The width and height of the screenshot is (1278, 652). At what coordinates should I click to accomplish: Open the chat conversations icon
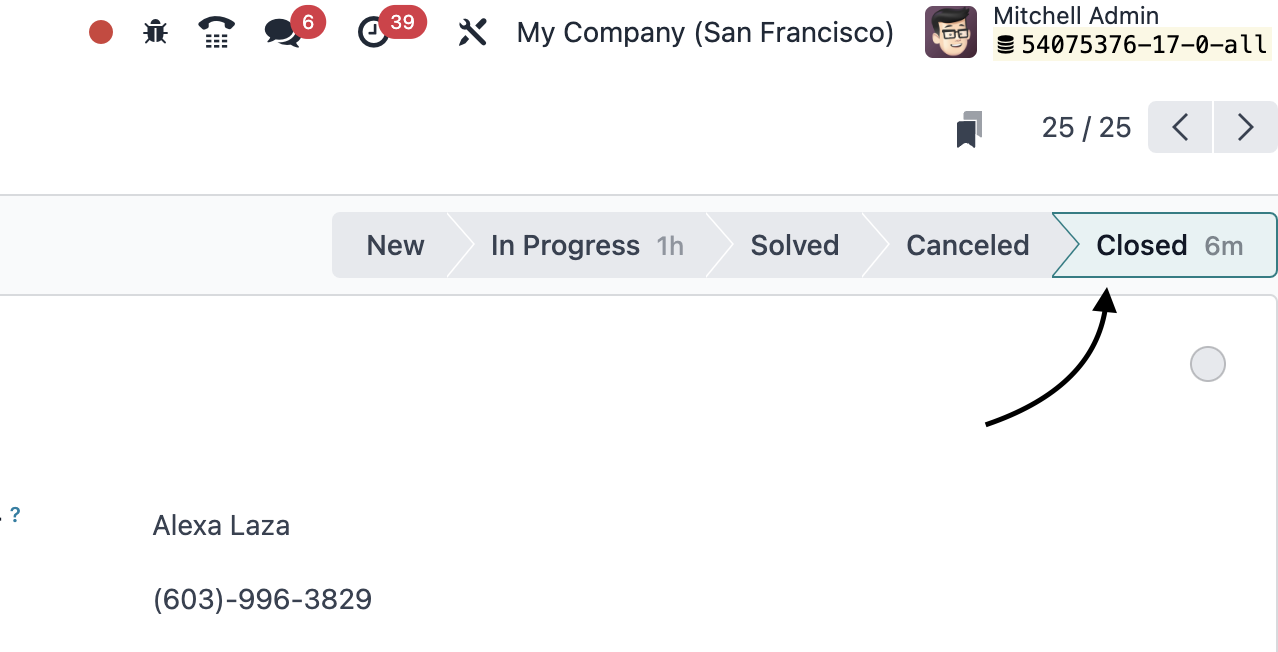click(x=282, y=32)
